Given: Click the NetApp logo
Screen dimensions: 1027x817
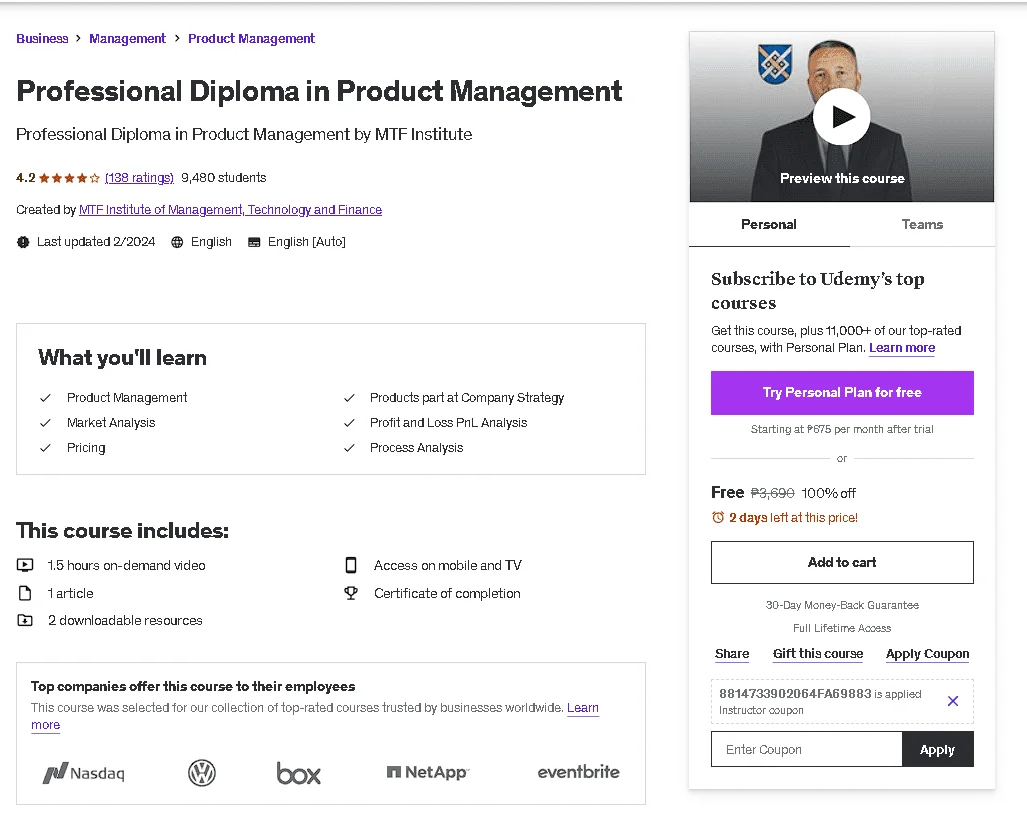Looking at the screenshot, I should [428, 772].
